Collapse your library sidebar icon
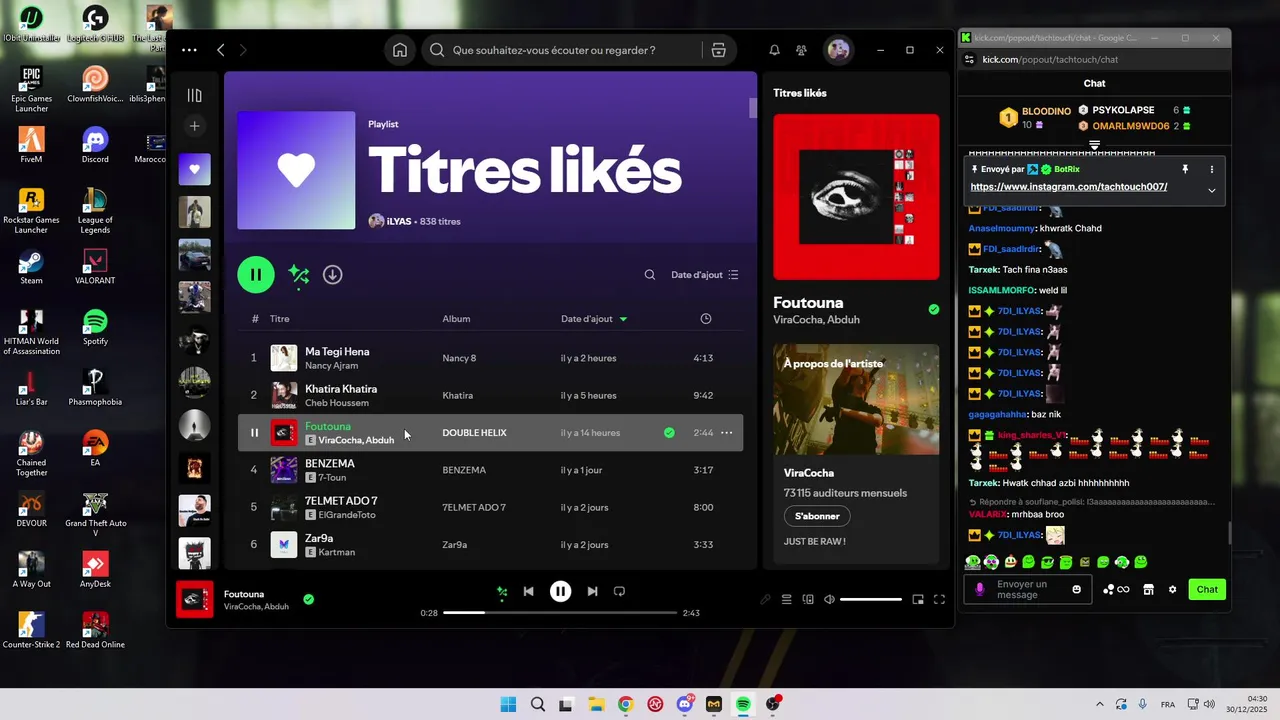The image size is (1280, 720). point(195,95)
